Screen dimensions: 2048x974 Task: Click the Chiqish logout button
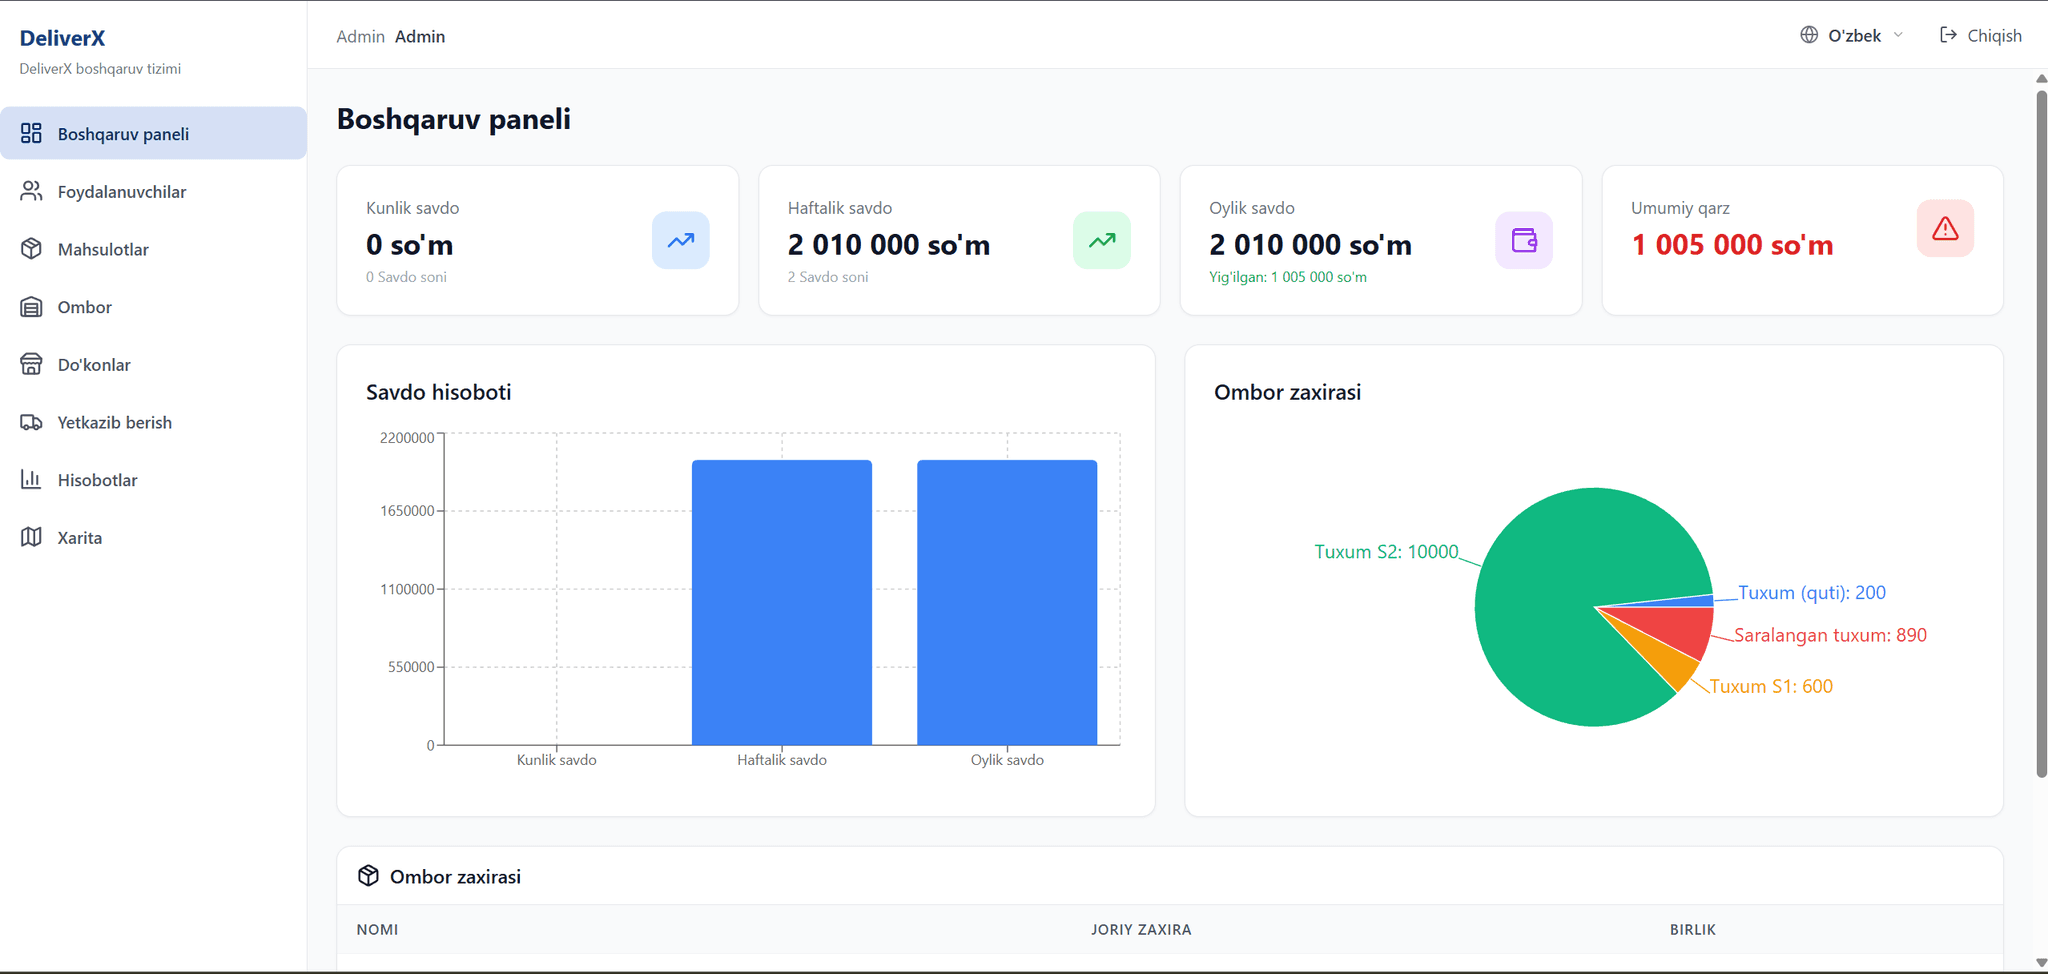tap(1980, 36)
